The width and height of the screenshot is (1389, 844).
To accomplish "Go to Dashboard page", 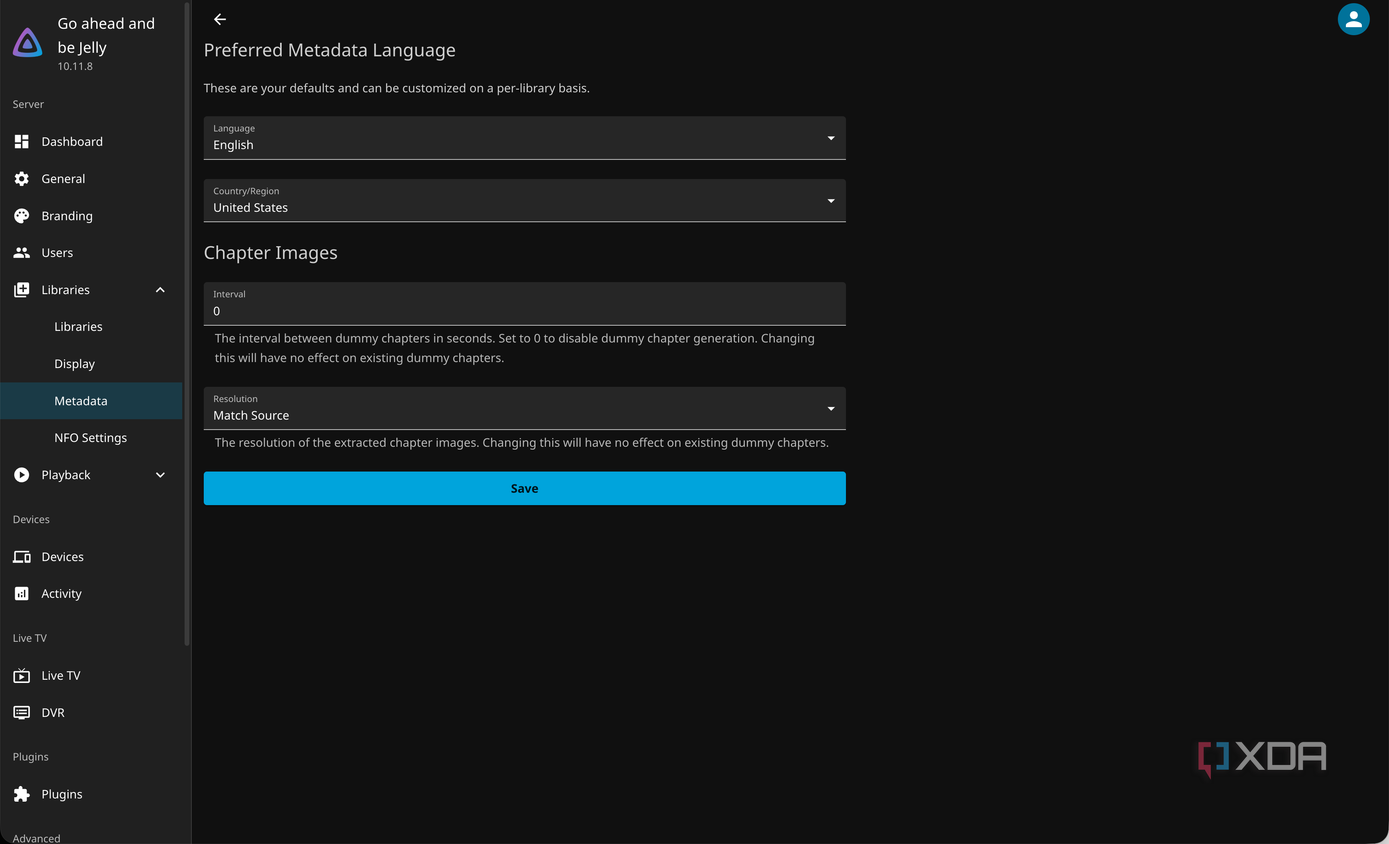I will point(72,142).
